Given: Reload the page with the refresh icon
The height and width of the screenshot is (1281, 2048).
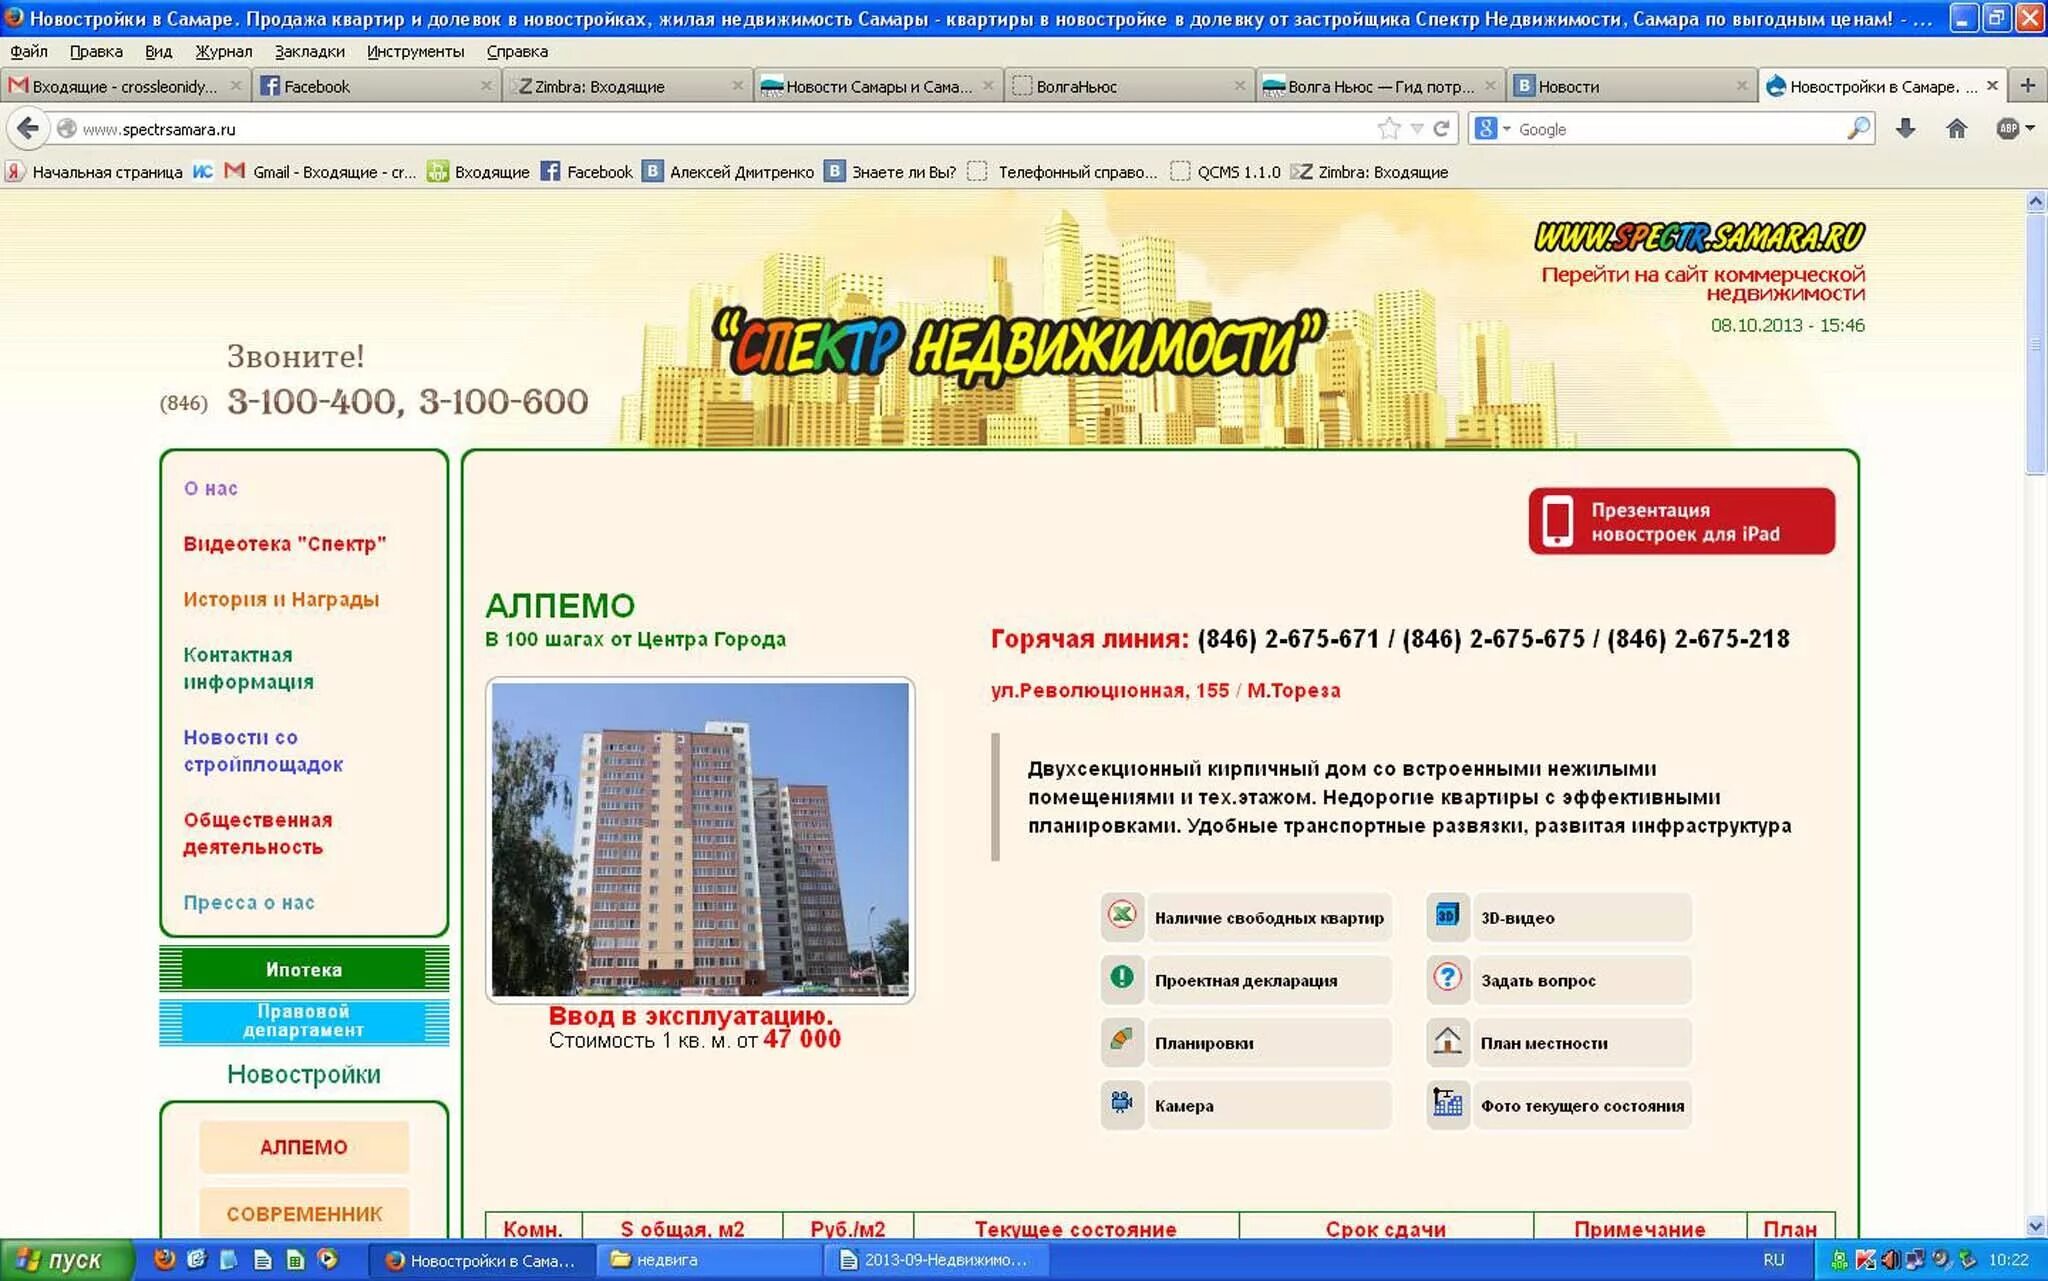Looking at the screenshot, I should click(x=1441, y=129).
